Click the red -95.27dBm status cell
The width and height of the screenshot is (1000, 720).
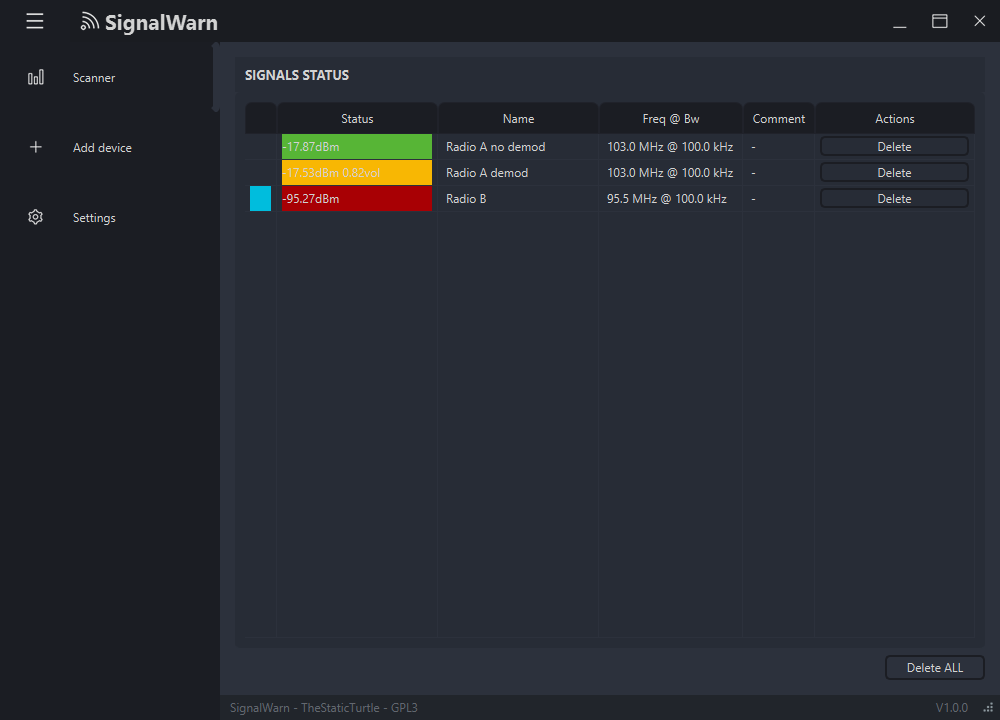(x=357, y=198)
